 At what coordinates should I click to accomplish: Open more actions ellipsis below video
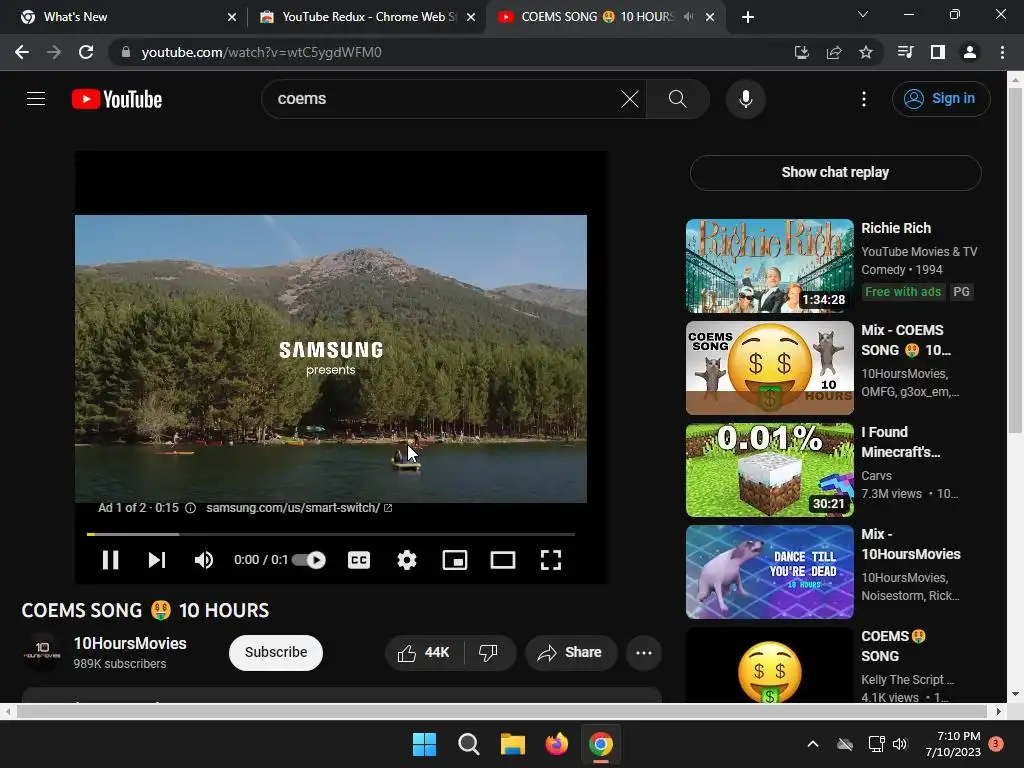(x=644, y=652)
